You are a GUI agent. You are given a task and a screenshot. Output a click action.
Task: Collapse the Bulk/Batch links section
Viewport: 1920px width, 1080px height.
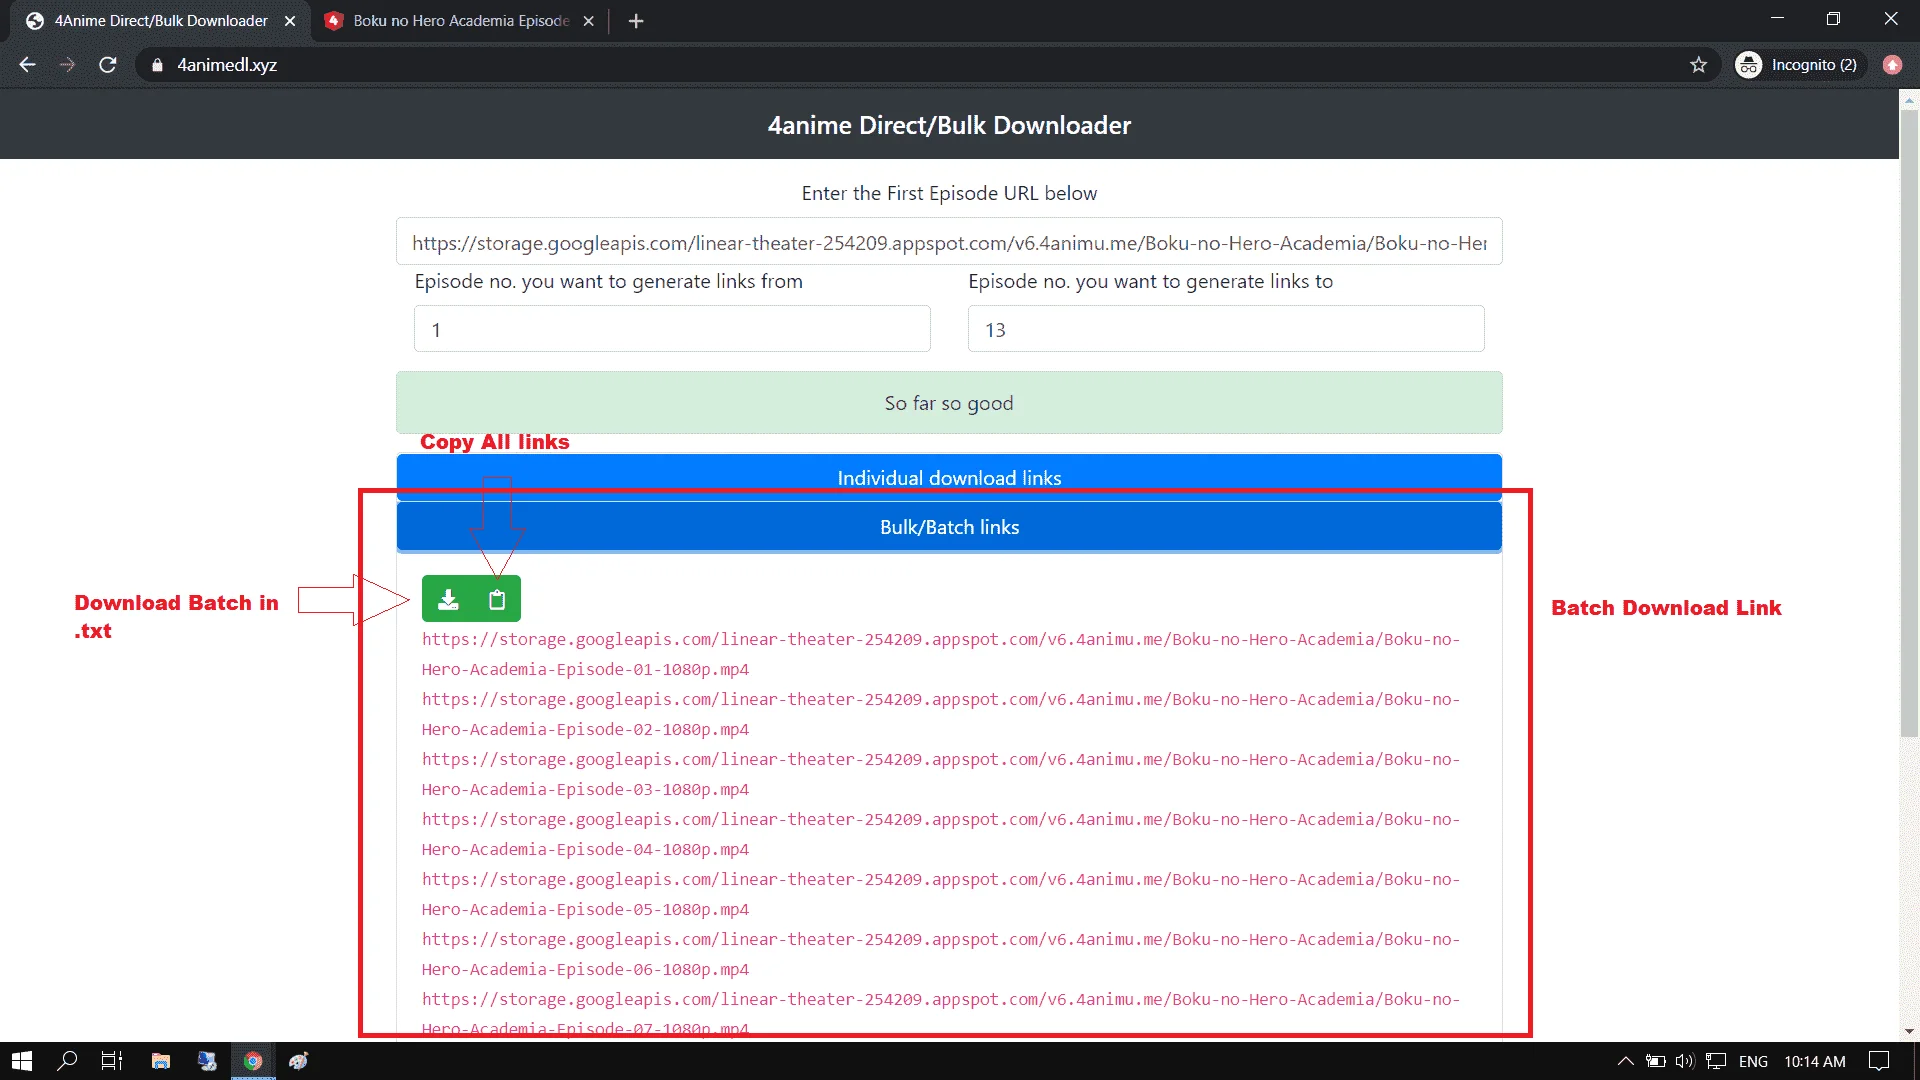coord(949,527)
